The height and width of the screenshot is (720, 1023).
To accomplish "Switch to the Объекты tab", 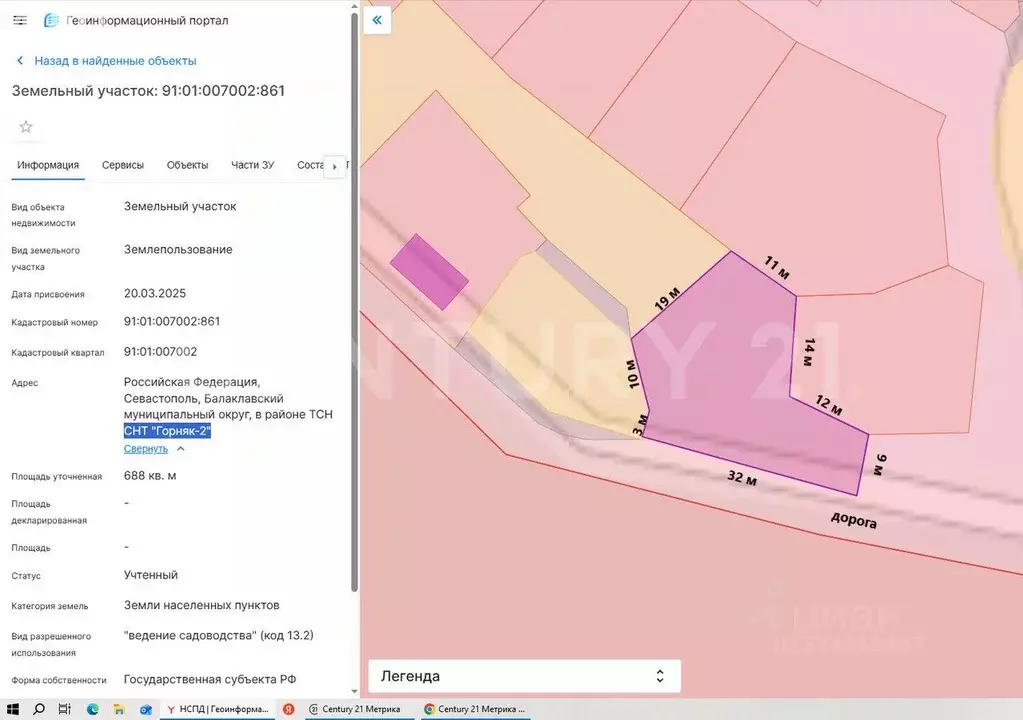I will click(x=187, y=165).
